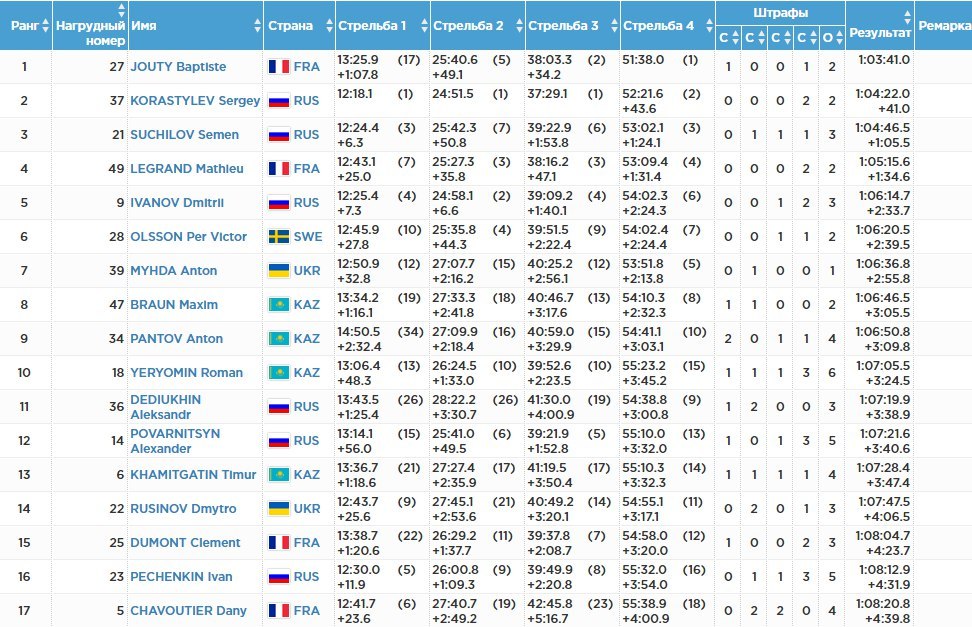Click the Штрафы header group
The image size is (972, 627).
pos(780,13)
